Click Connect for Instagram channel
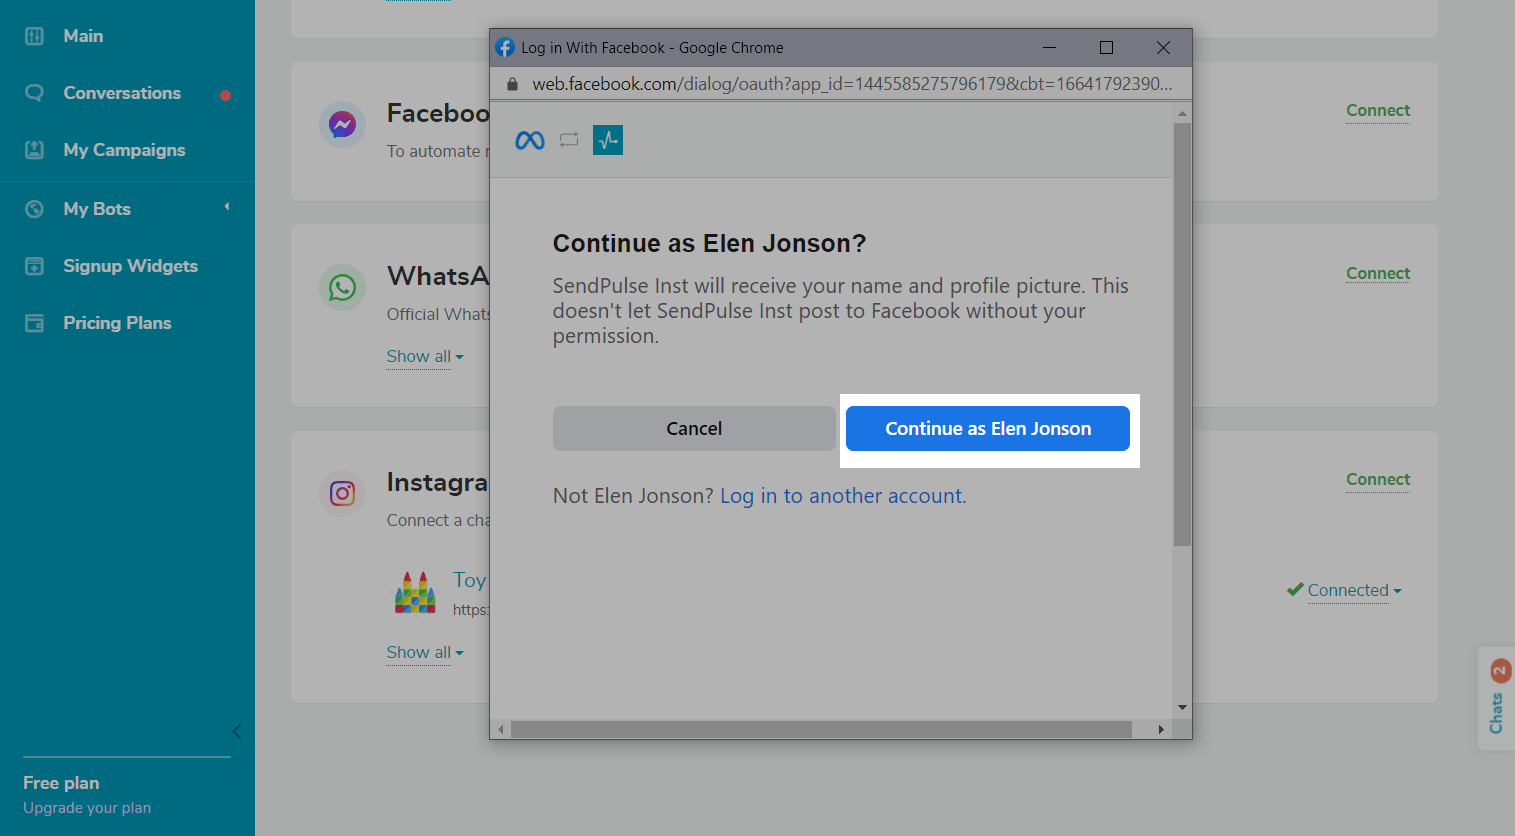1515x836 pixels. pos(1378,480)
